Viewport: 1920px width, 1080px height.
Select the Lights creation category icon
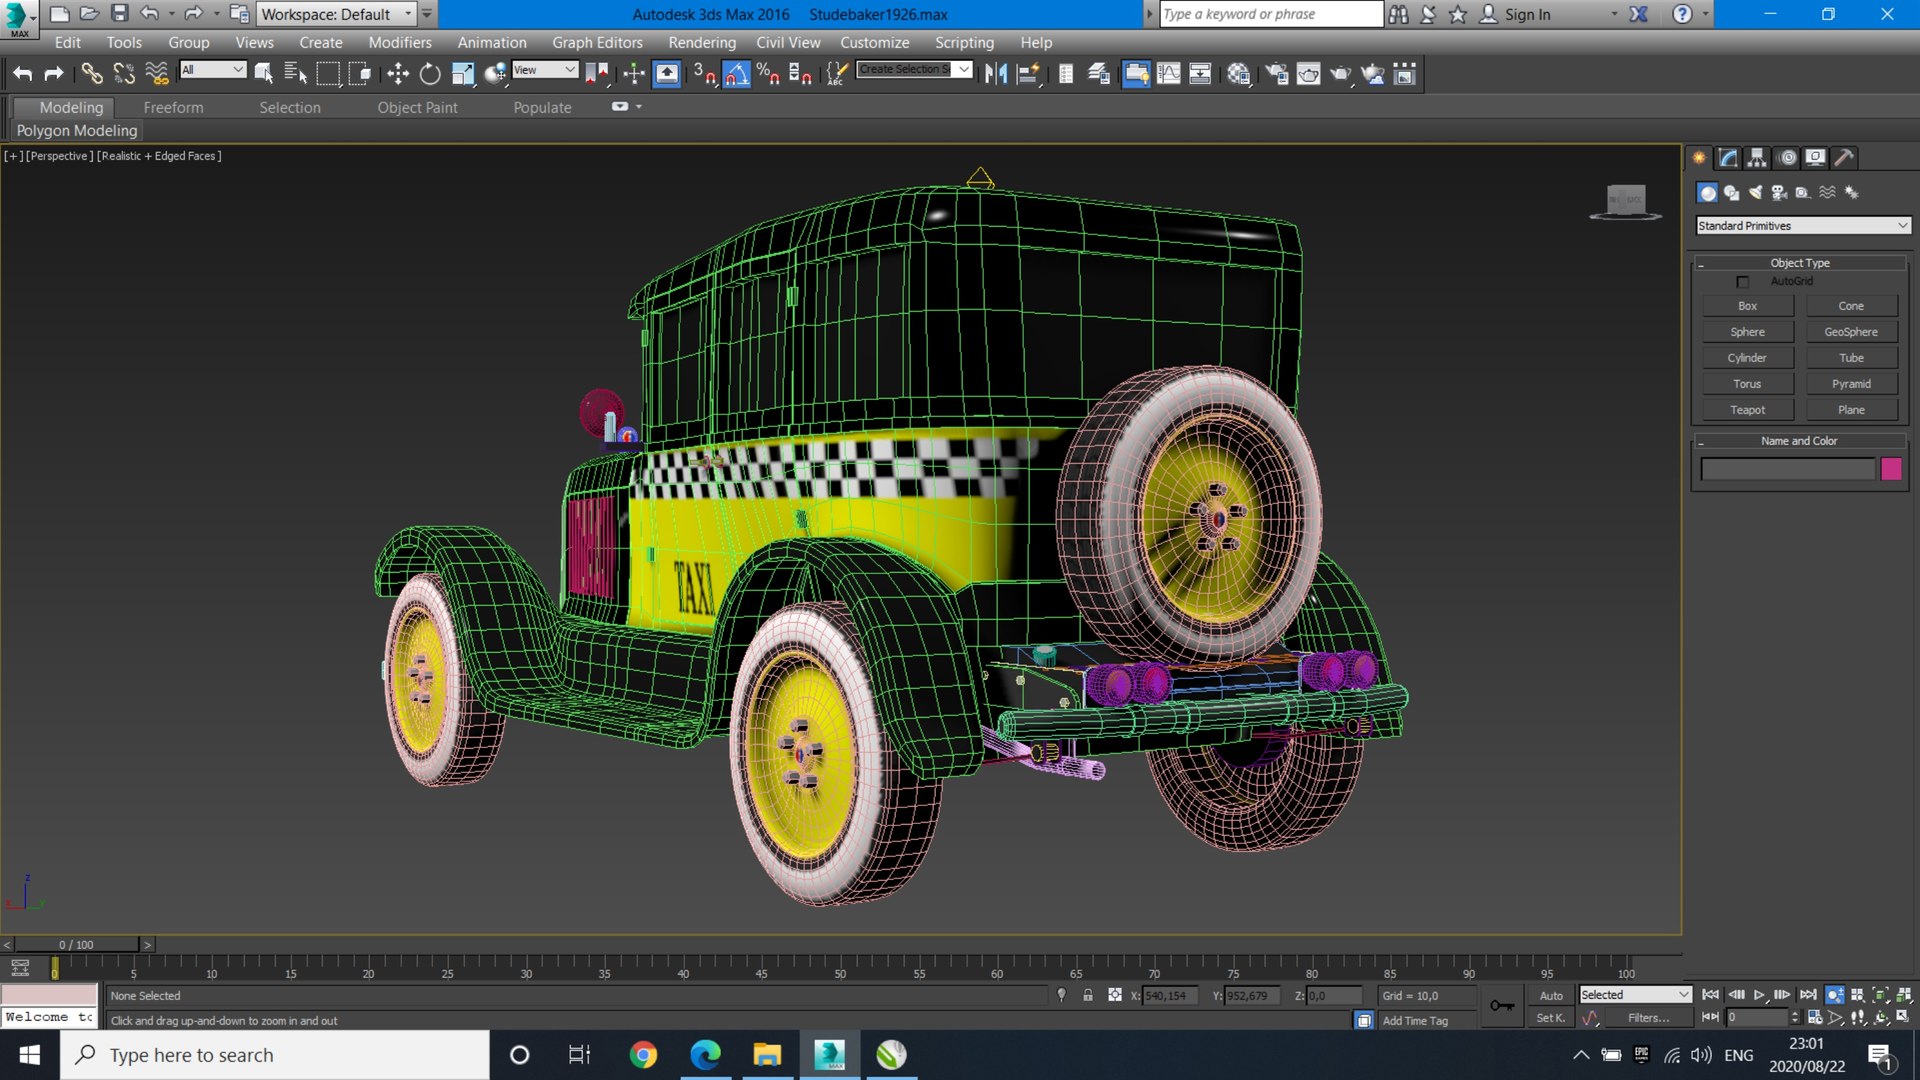(x=1755, y=193)
